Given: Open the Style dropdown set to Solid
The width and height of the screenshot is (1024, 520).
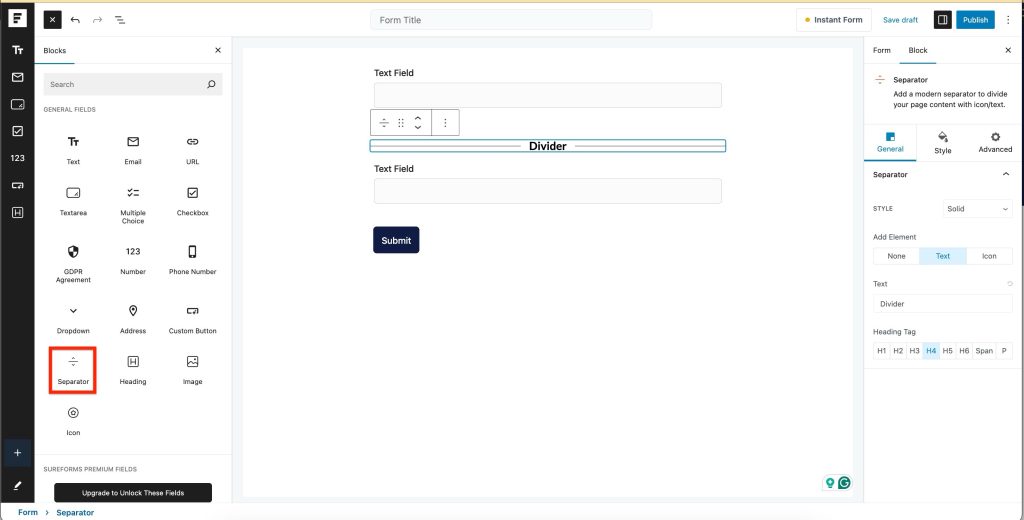Looking at the screenshot, I should tap(978, 209).
